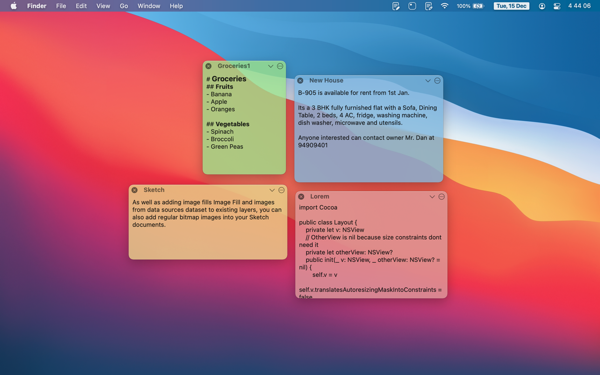This screenshot has width=600, height=375.
Task: Click inside the Sketch note text area
Action: (x=208, y=227)
